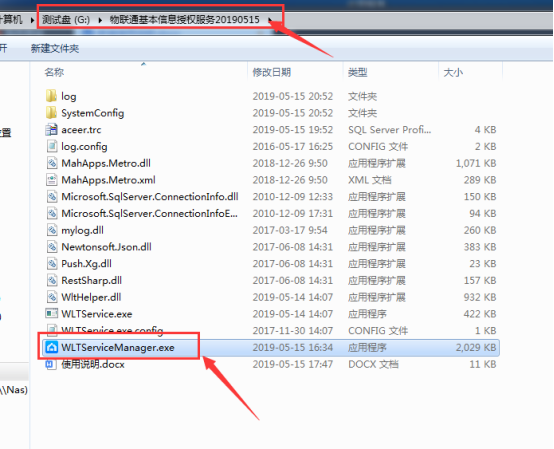Screen dimensions: 554x449
Task: Sort files by 大小 column header
Action: coord(453,72)
